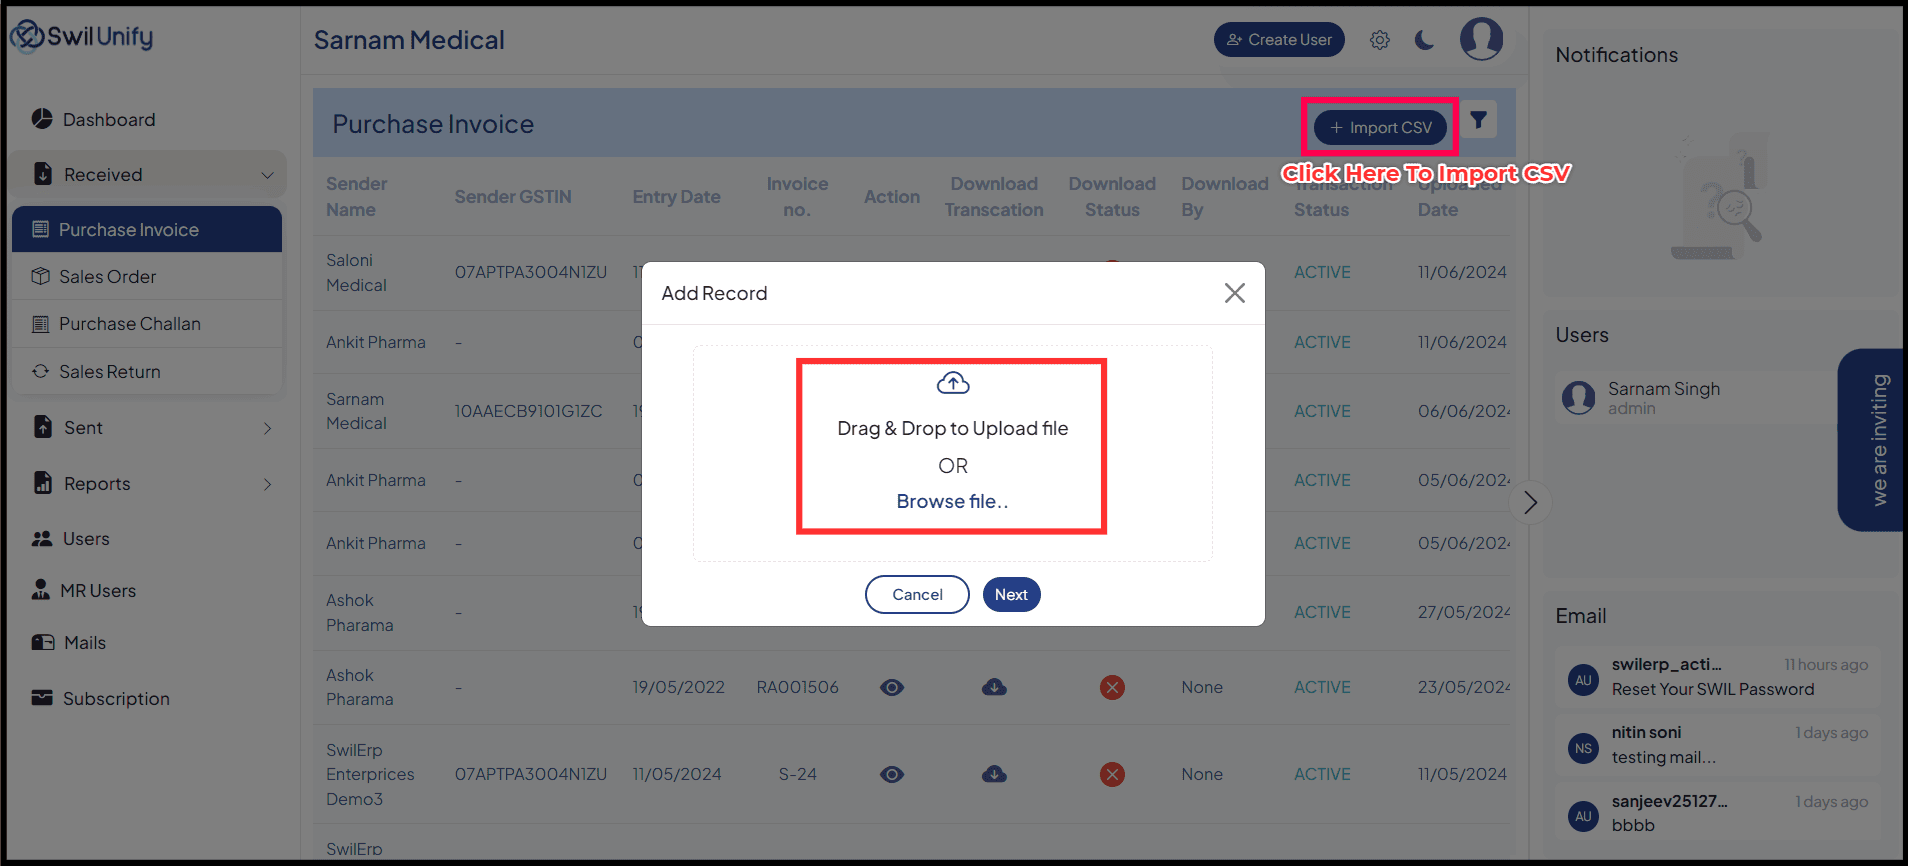Viewport: 1908px width, 866px height.
Task: Open Sales Order in sidebar
Action: pos(147,277)
